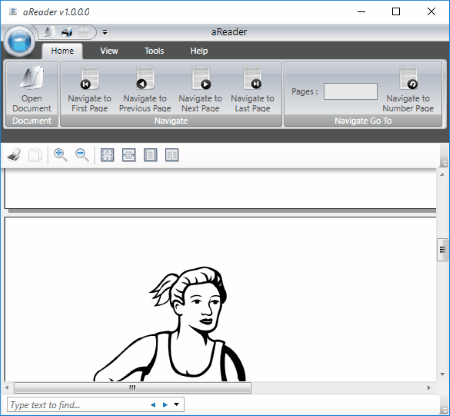The image size is (450, 416).
Task: Switch to the Home ribbon tab
Action: click(62, 51)
